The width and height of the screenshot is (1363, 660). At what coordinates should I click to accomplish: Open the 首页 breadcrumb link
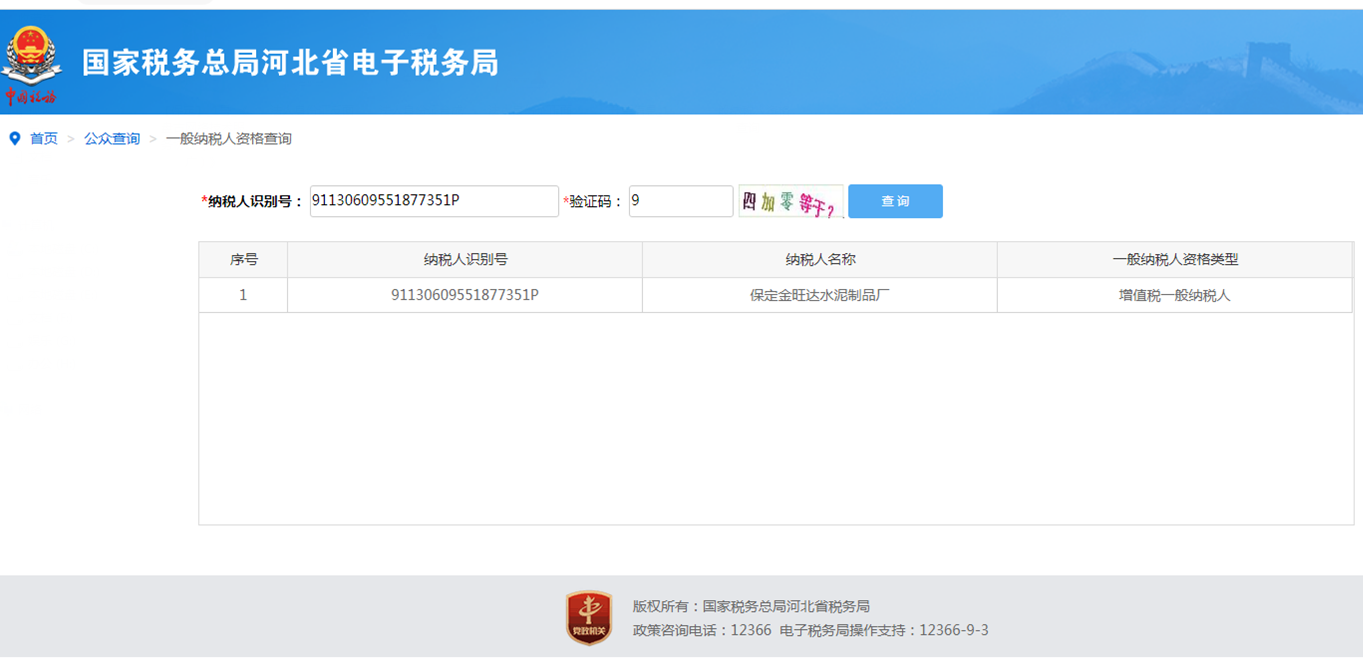tap(43, 139)
